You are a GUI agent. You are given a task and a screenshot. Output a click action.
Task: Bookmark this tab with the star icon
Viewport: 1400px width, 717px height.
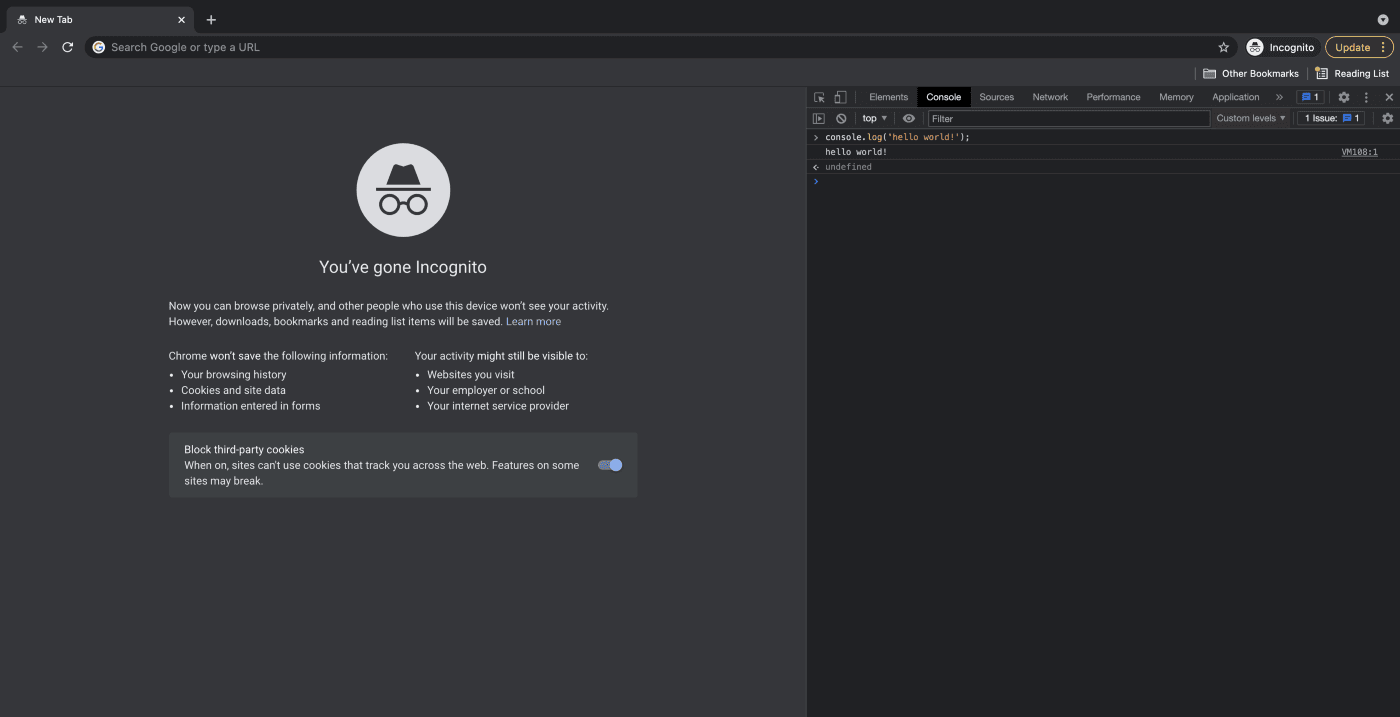tap(1223, 47)
